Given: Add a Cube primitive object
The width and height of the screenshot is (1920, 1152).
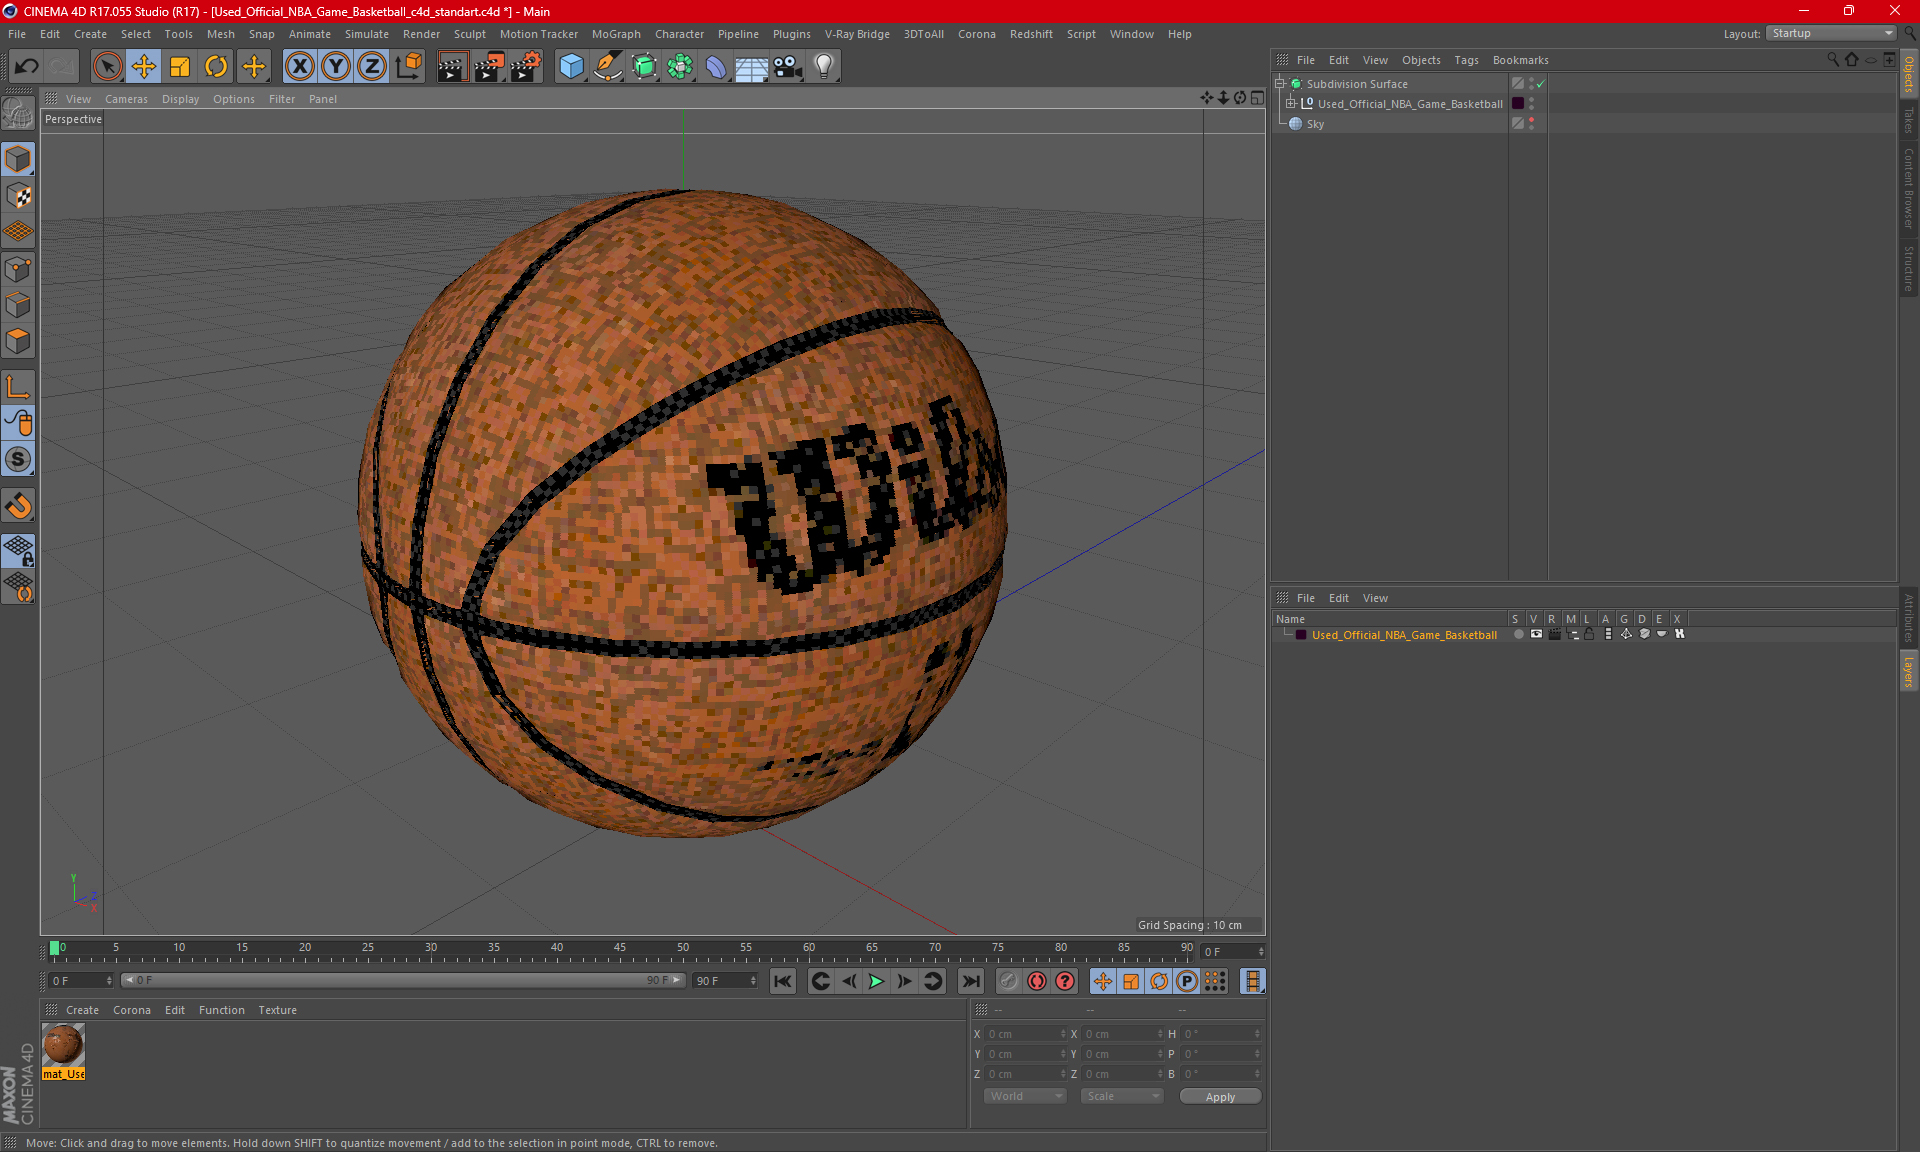Looking at the screenshot, I should [571, 67].
